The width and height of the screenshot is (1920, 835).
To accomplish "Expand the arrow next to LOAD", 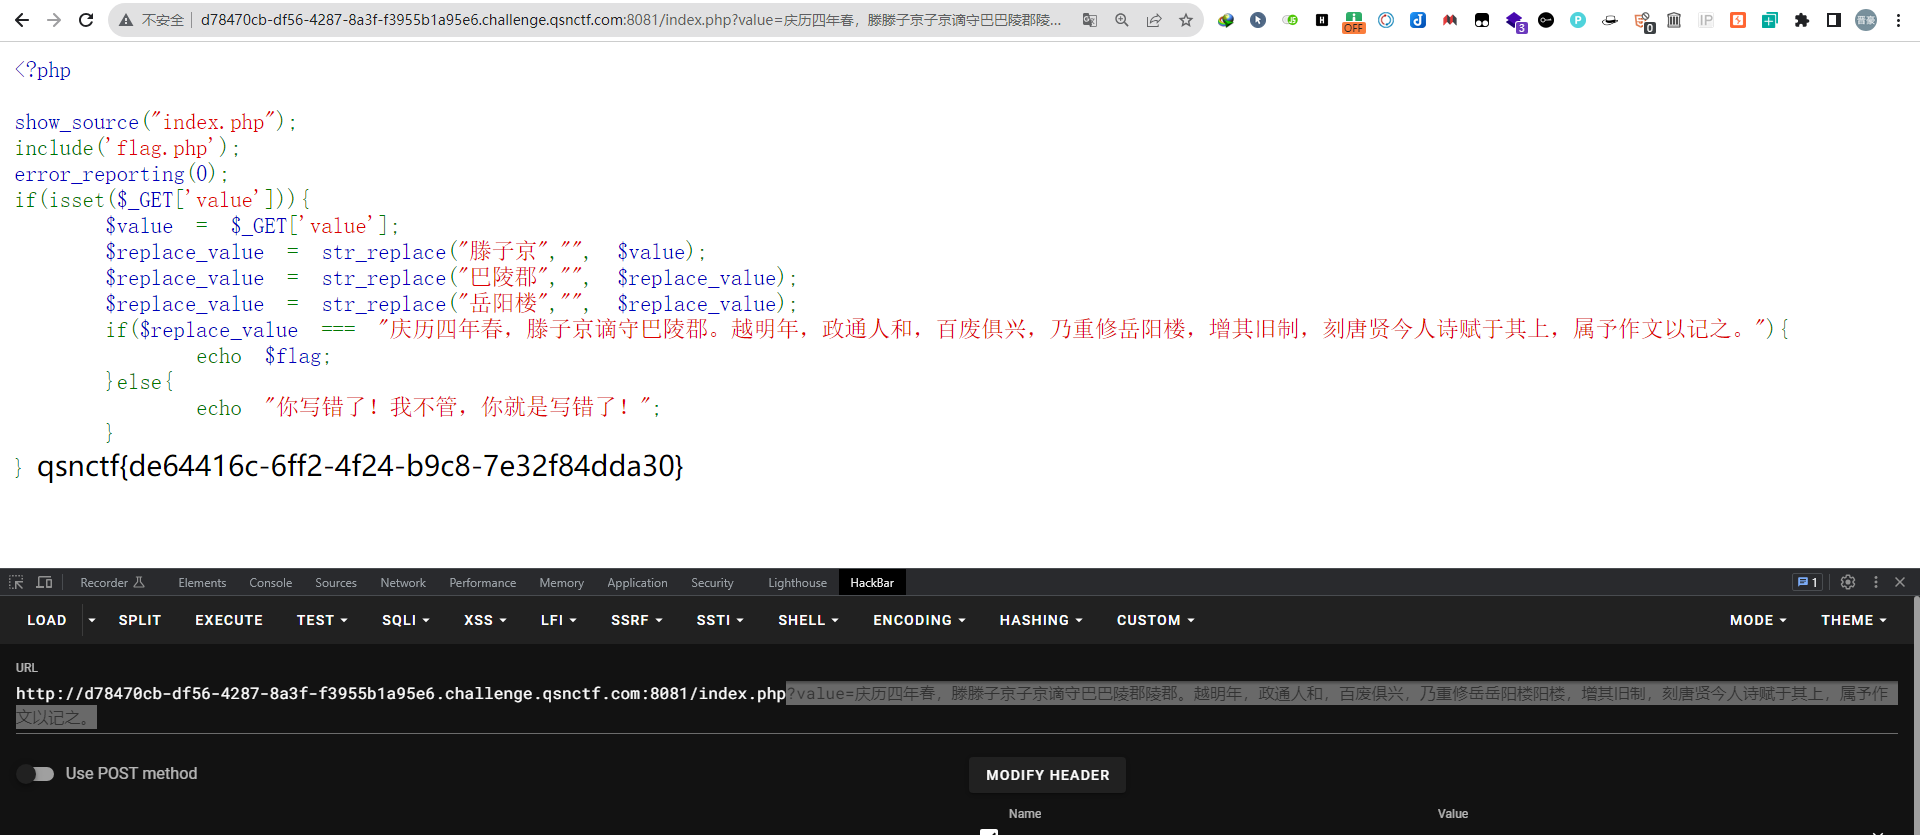I will click(92, 620).
